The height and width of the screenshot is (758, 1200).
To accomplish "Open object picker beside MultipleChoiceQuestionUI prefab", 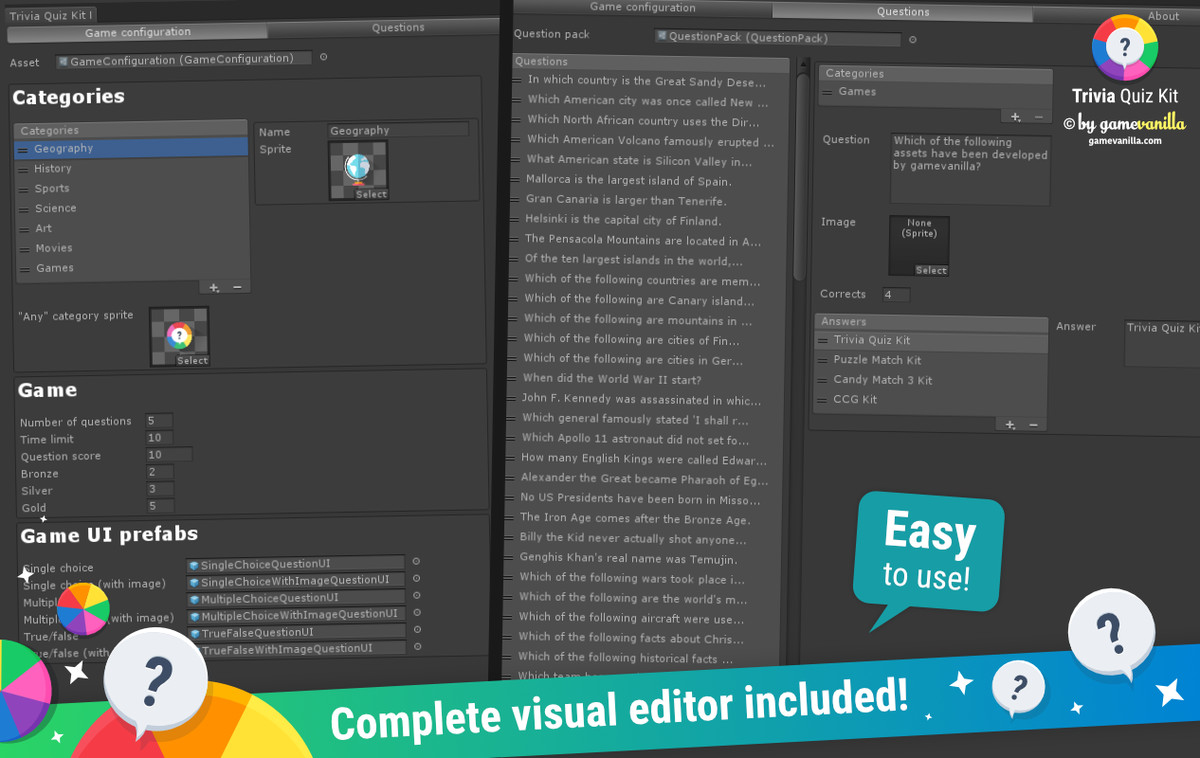I will tap(416, 597).
